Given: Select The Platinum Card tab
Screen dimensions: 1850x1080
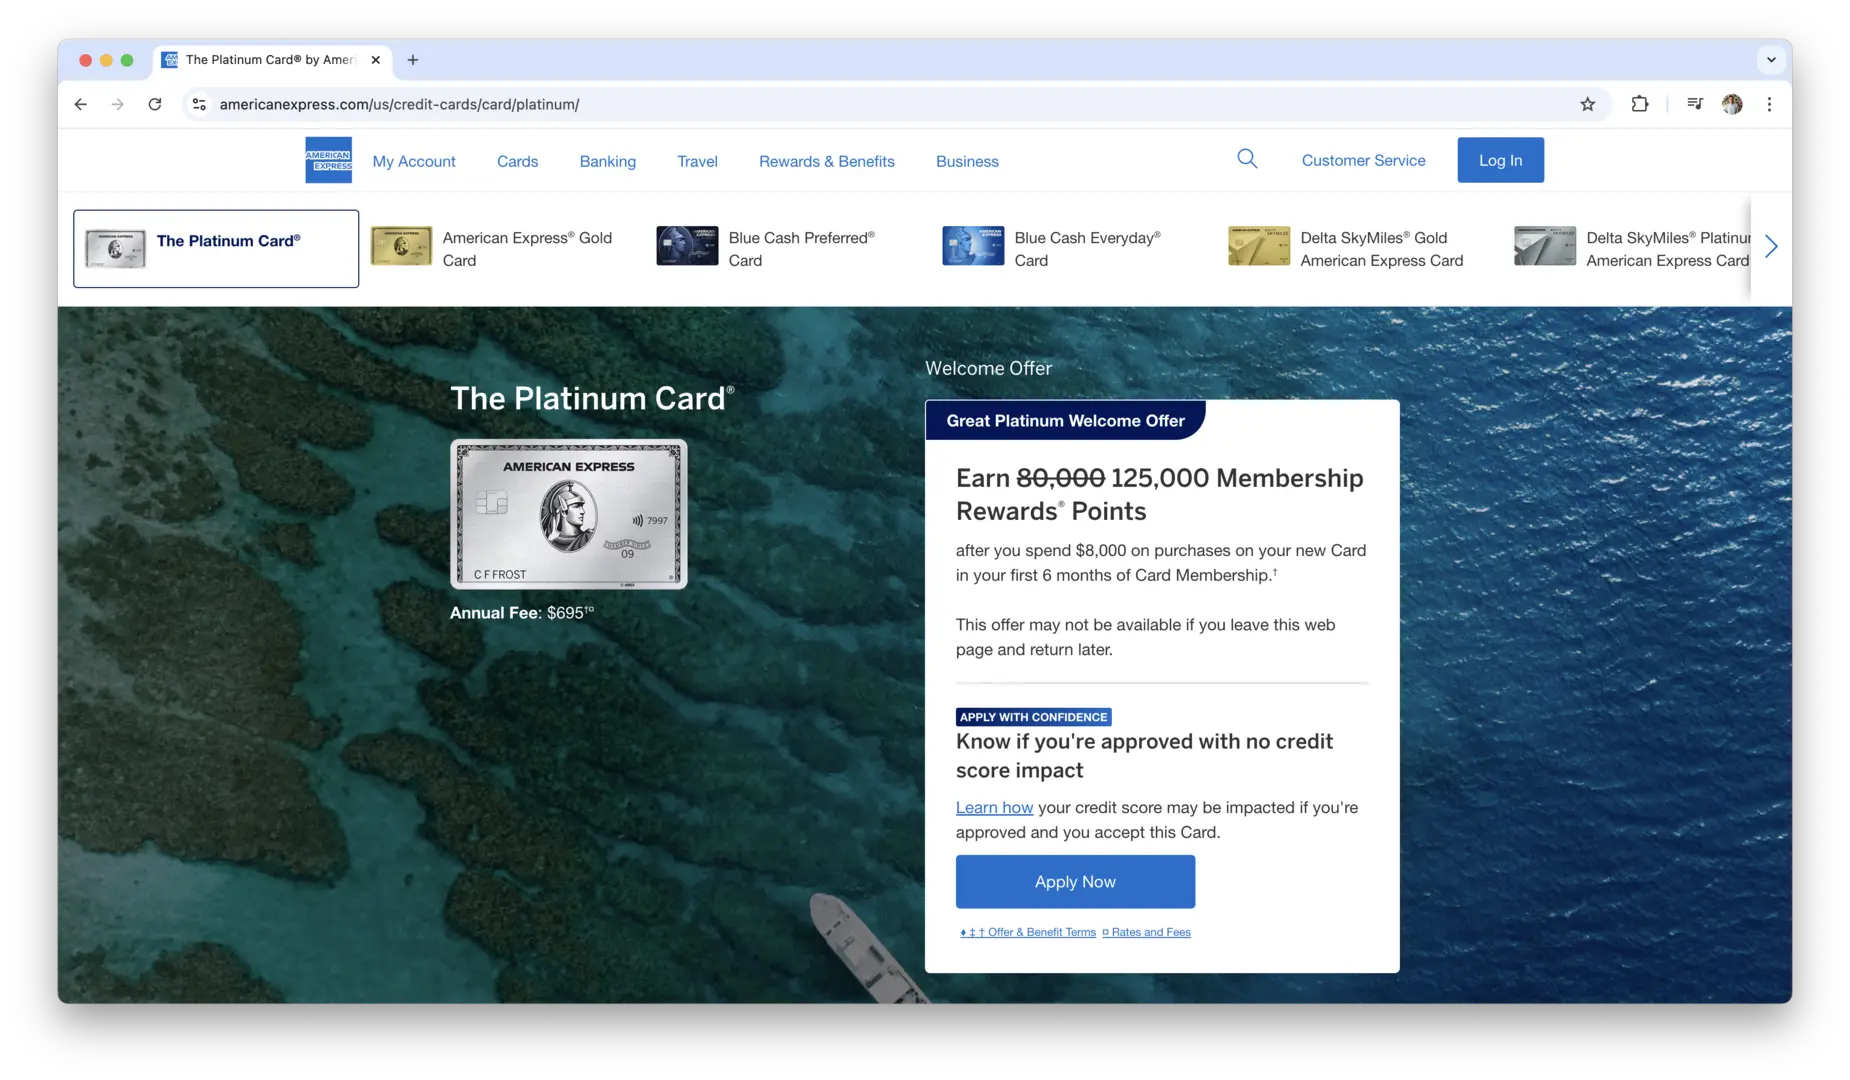Looking at the screenshot, I should point(216,249).
